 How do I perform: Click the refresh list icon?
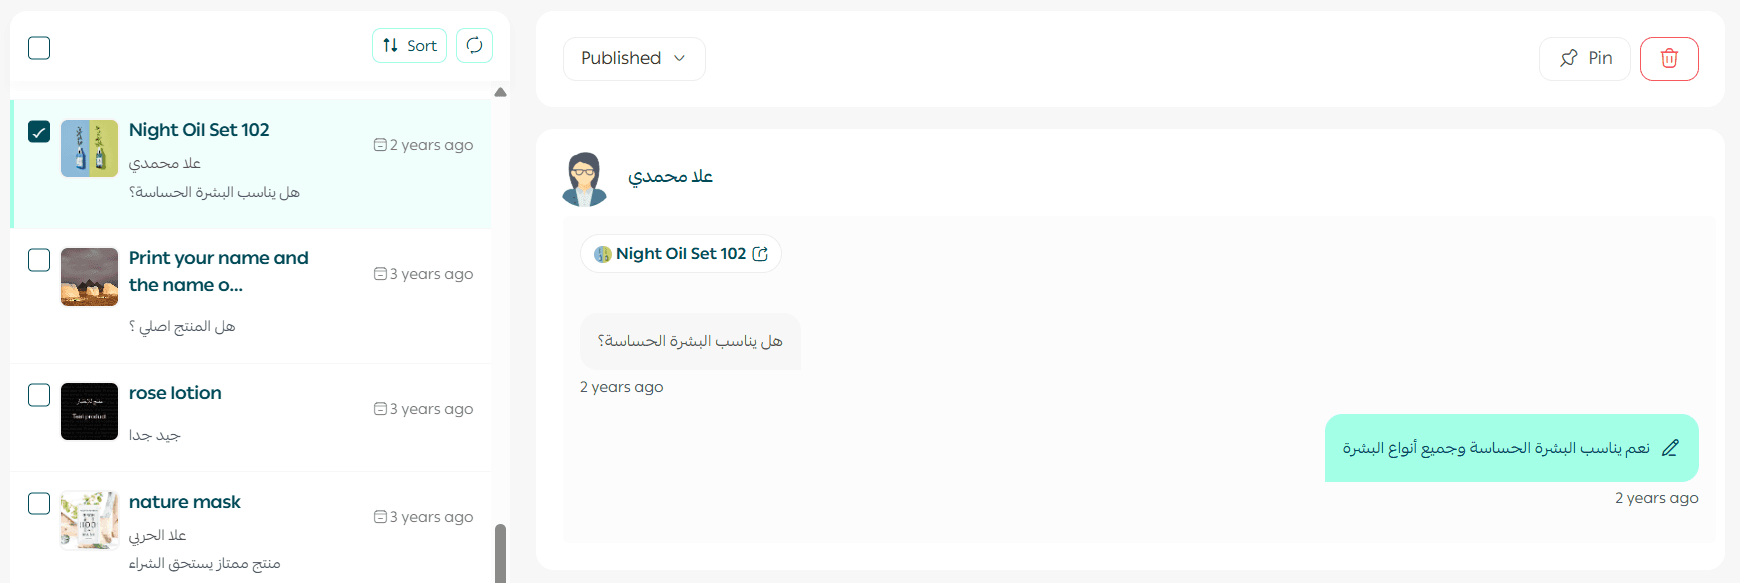point(474,45)
